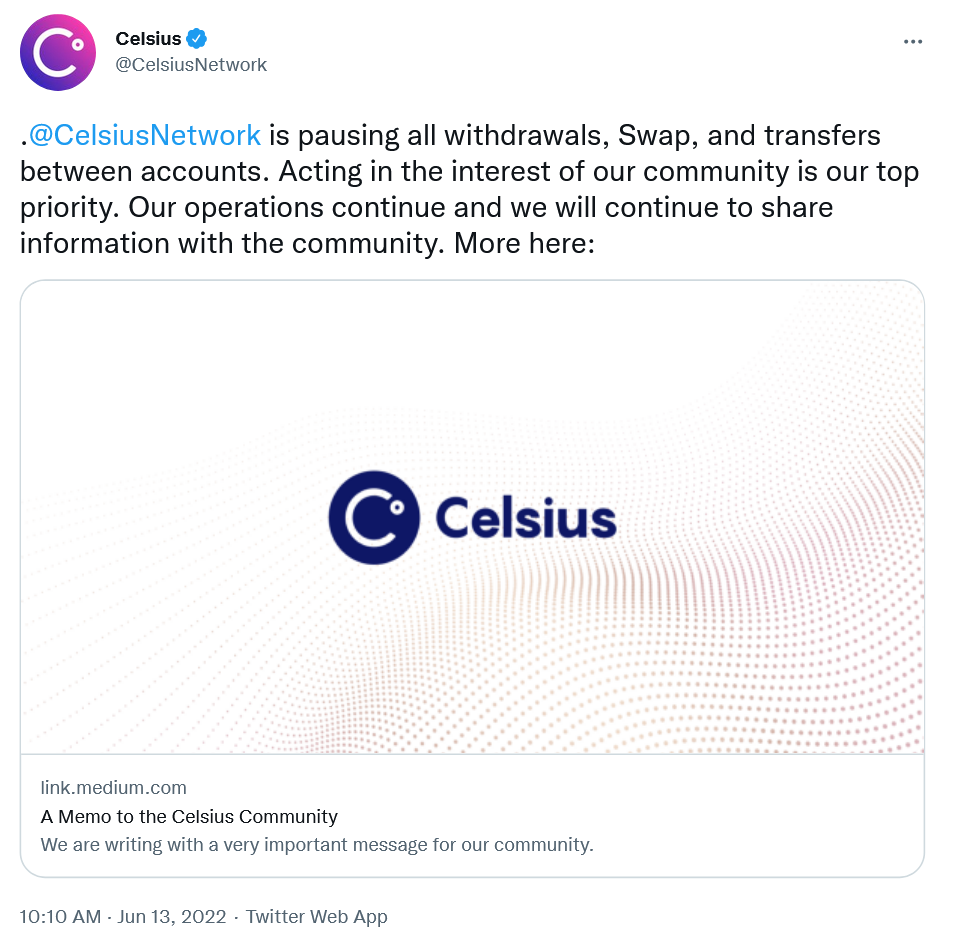The height and width of the screenshot is (944, 967).
Task: Click the 10:10 AM timestamp
Action: [60, 916]
